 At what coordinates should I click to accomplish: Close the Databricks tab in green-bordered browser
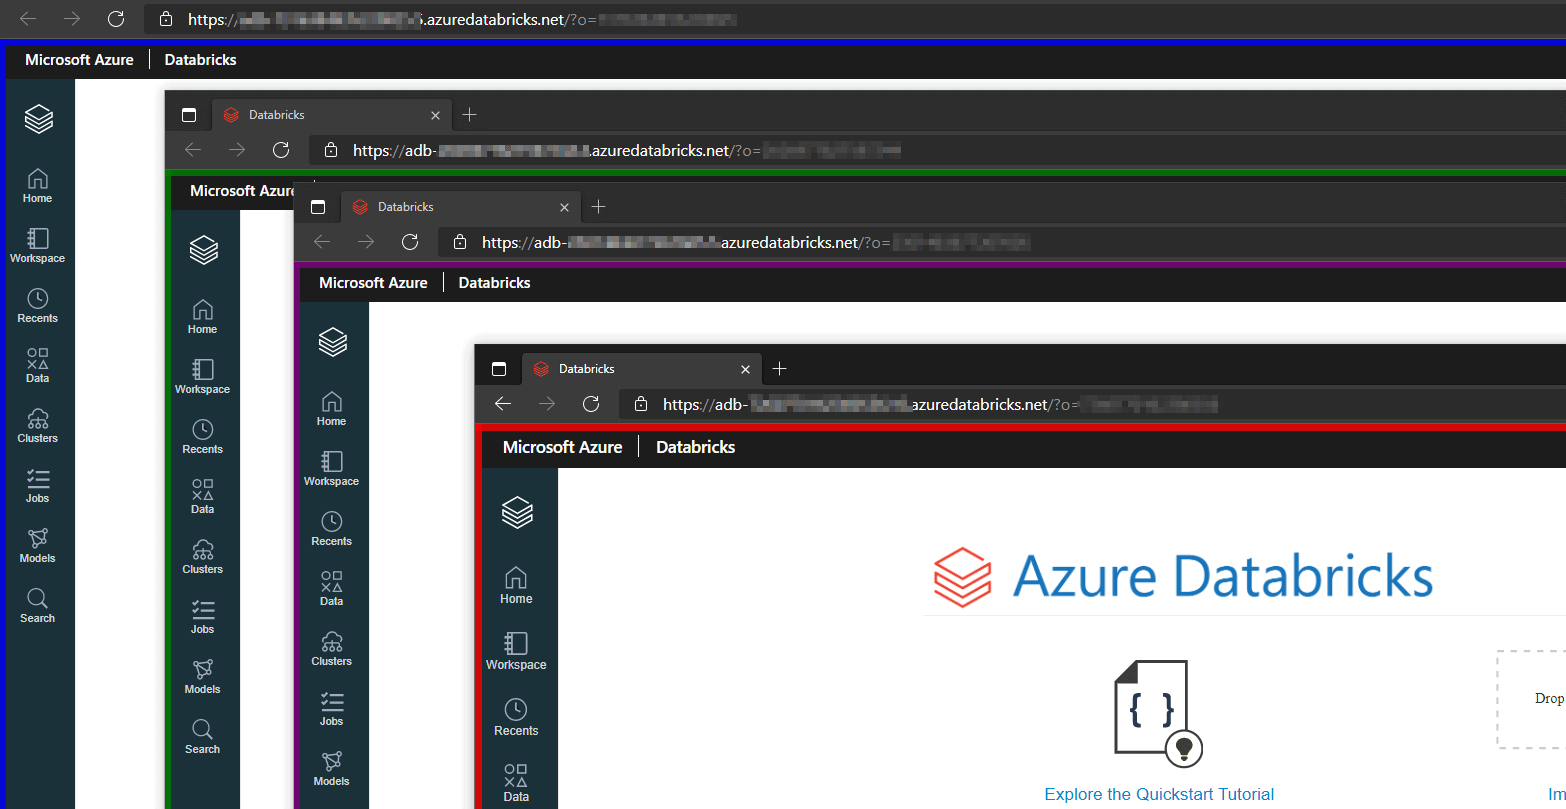coord(435,115)
